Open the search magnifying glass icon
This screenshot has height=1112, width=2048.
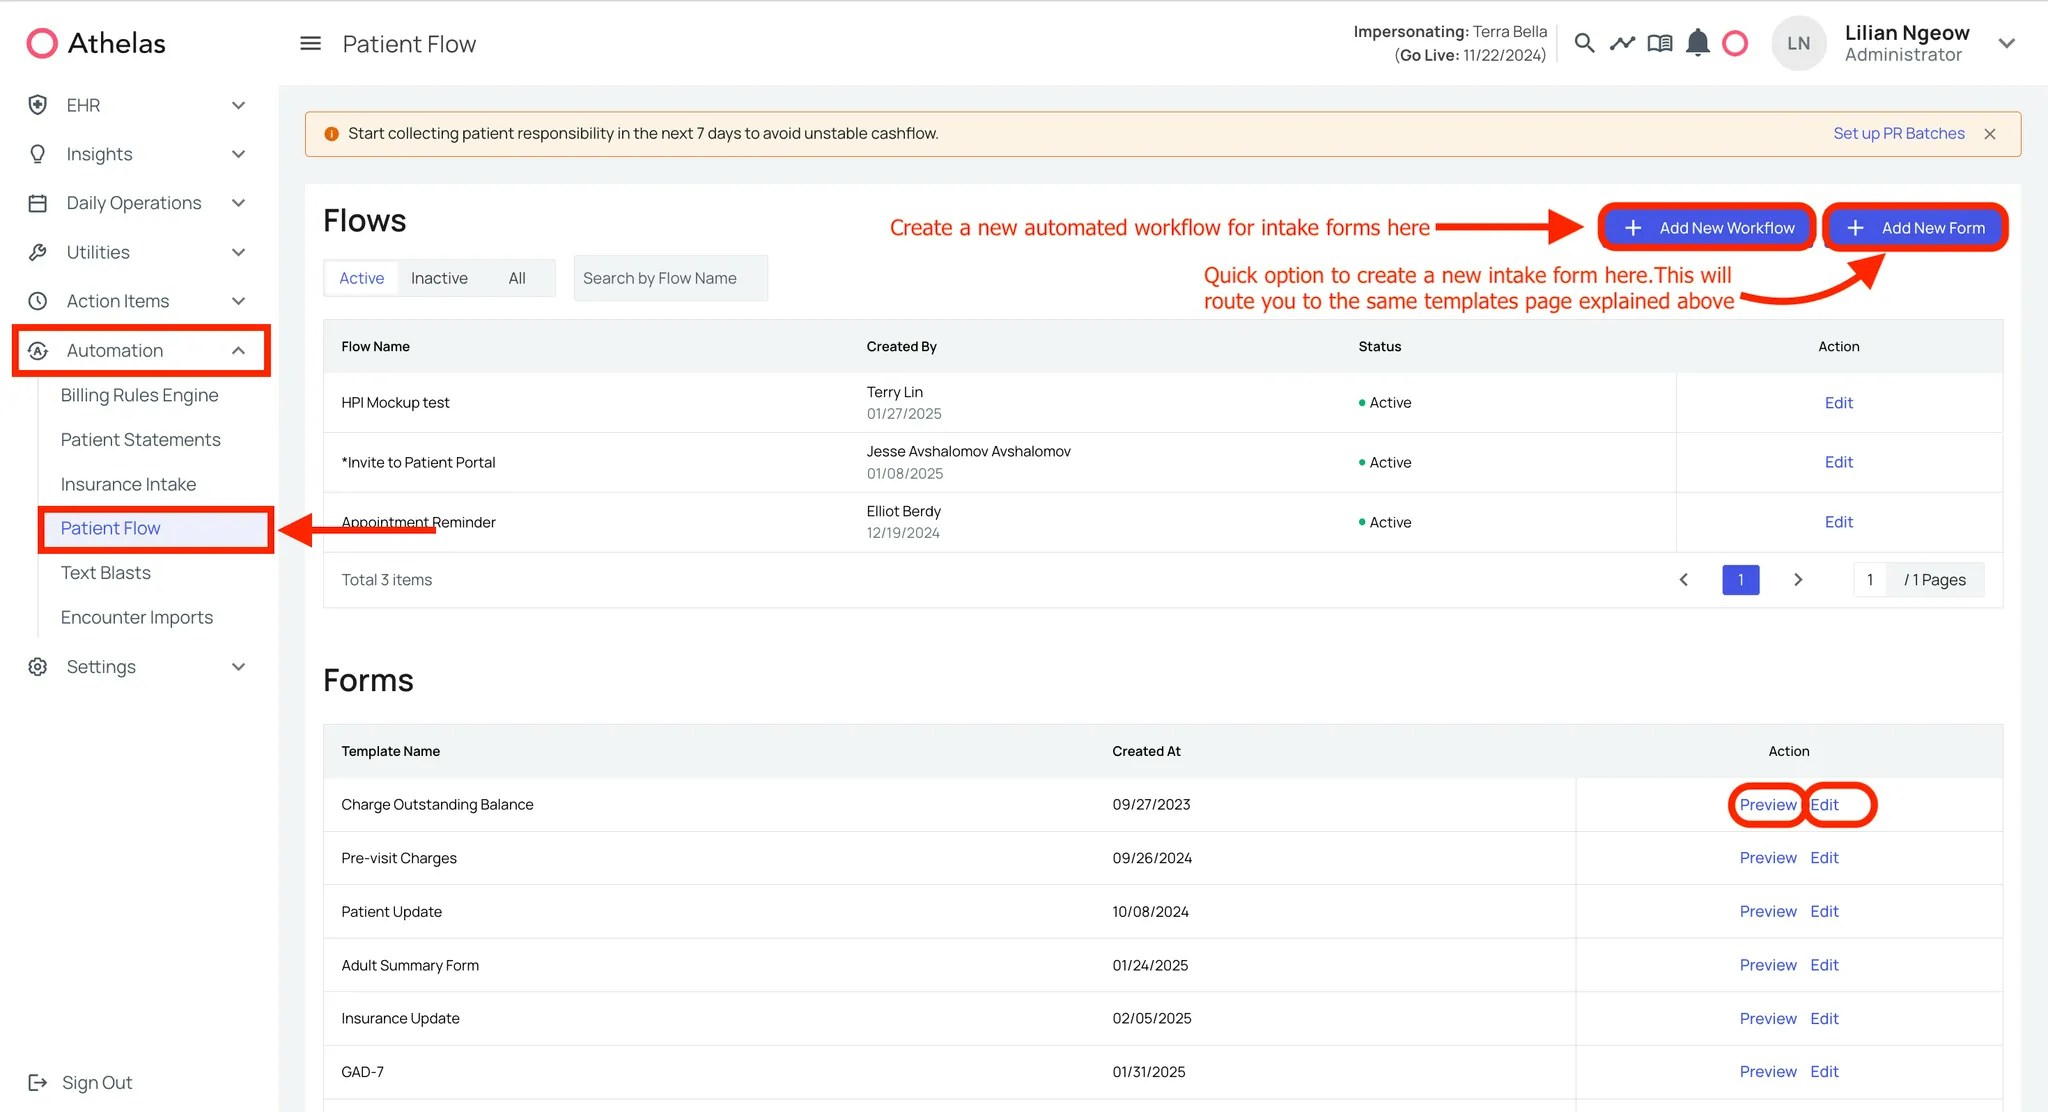pyautogui.click(x=1584, y=43)
